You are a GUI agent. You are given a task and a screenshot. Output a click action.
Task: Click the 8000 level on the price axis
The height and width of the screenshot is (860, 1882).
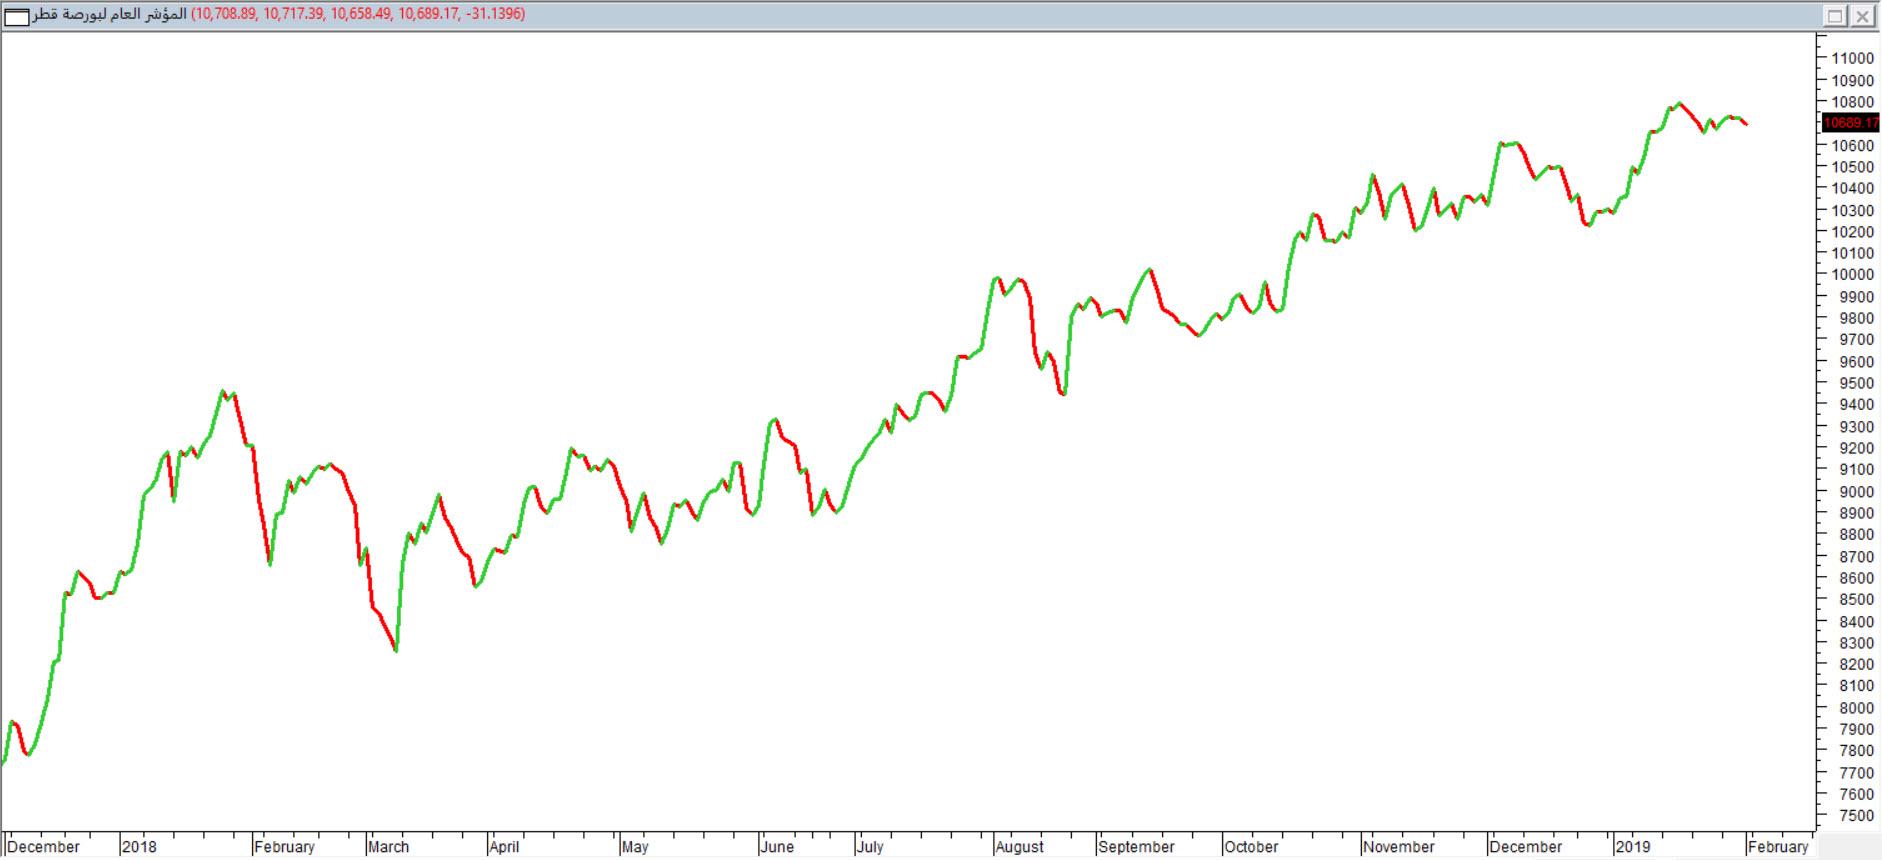[1856, 708]
